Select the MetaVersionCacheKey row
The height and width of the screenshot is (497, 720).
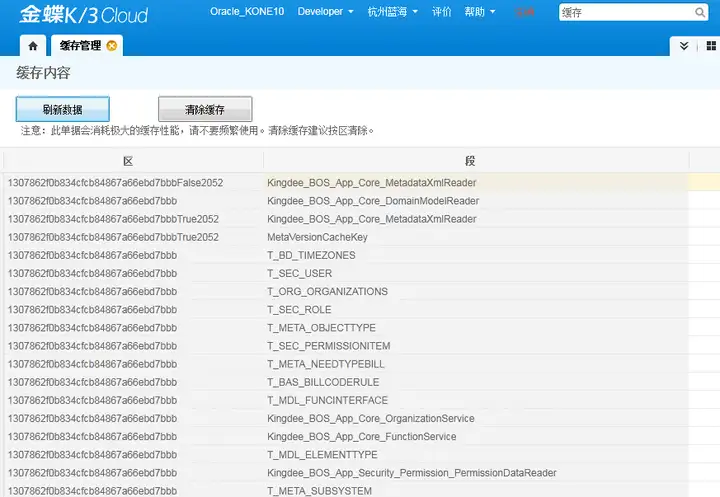(x=346, y=237)
